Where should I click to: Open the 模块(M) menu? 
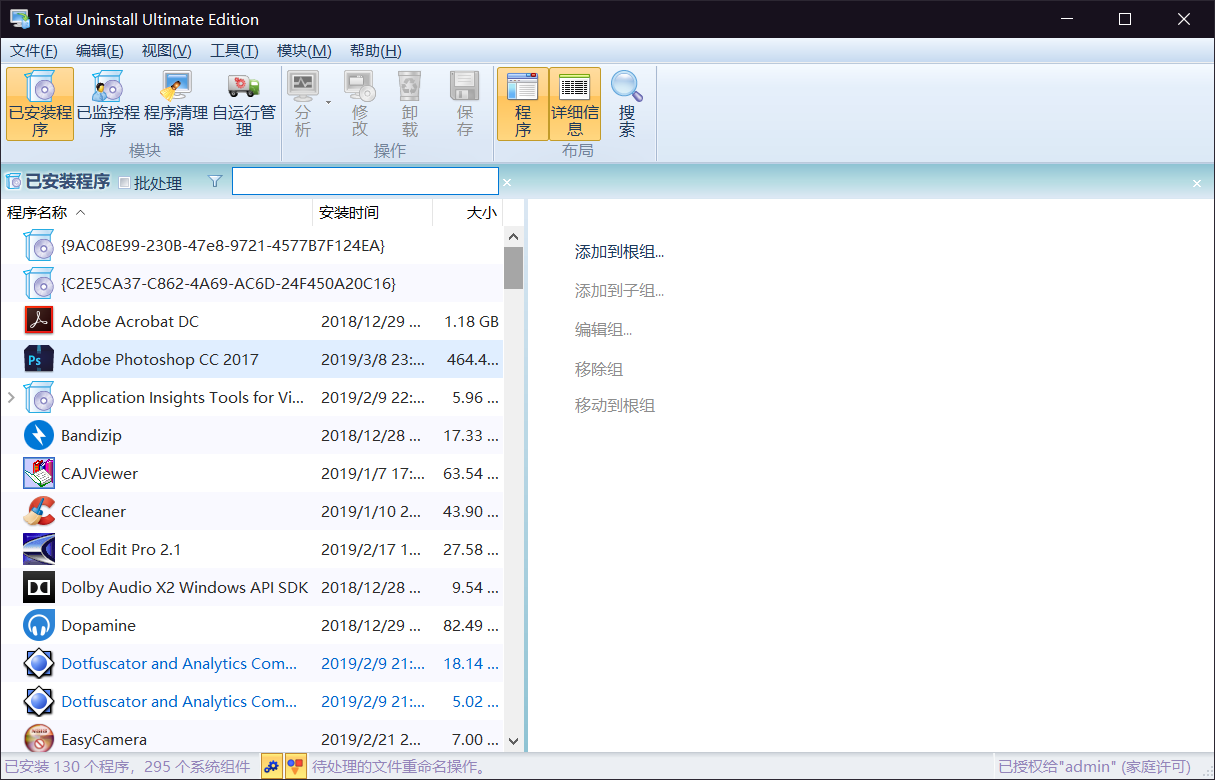point(304,51)
